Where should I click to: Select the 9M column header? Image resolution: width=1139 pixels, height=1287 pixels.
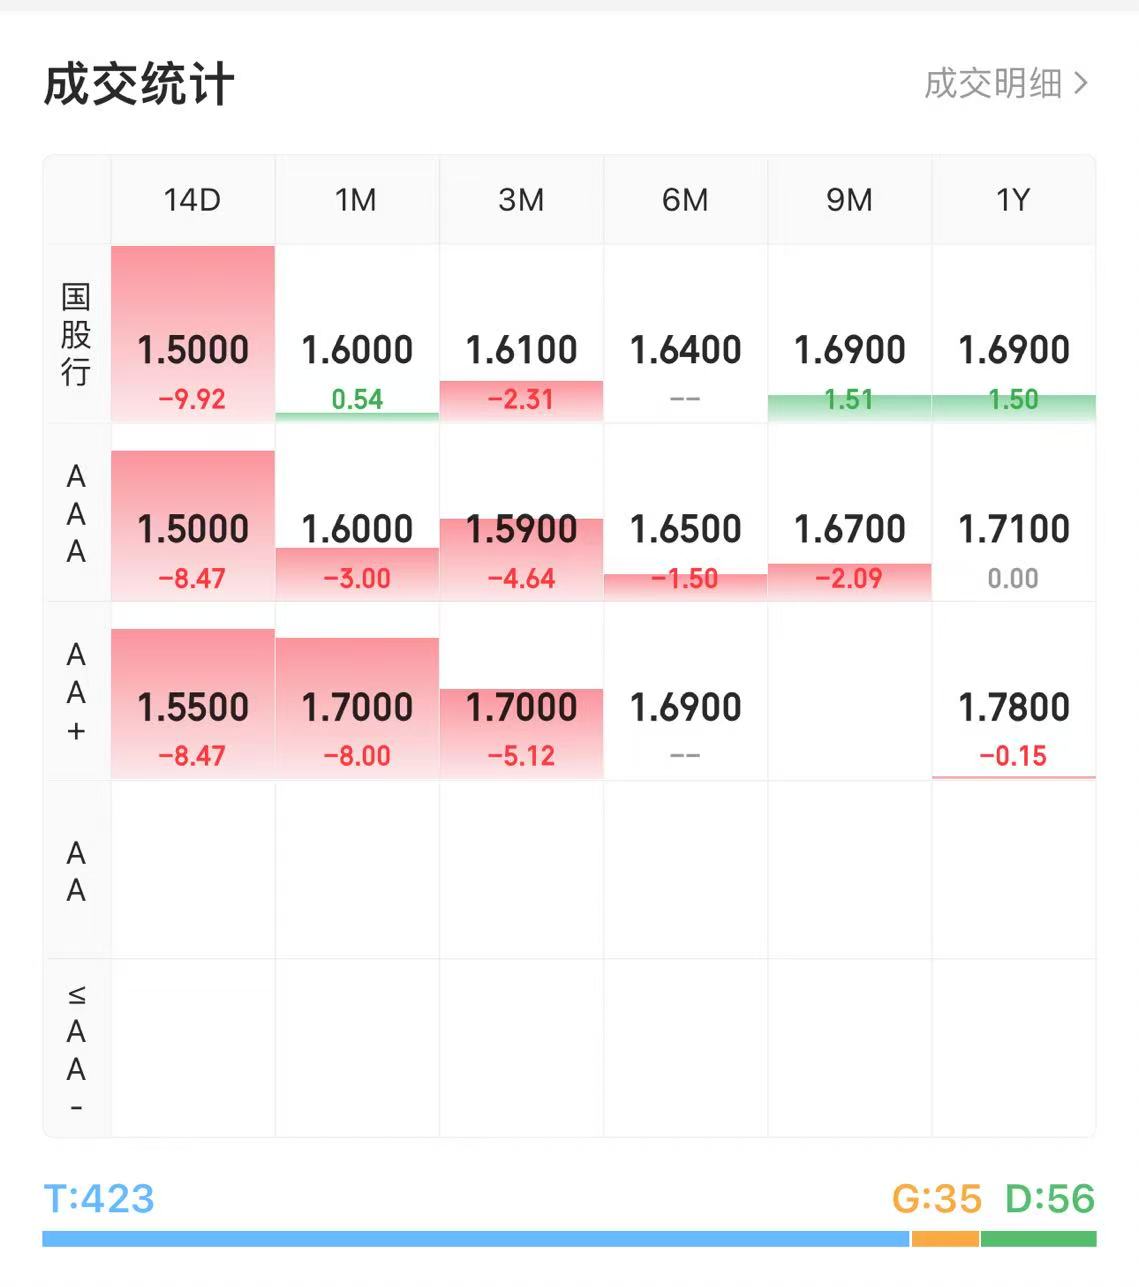pyautogui.click(x=849, y=200)
